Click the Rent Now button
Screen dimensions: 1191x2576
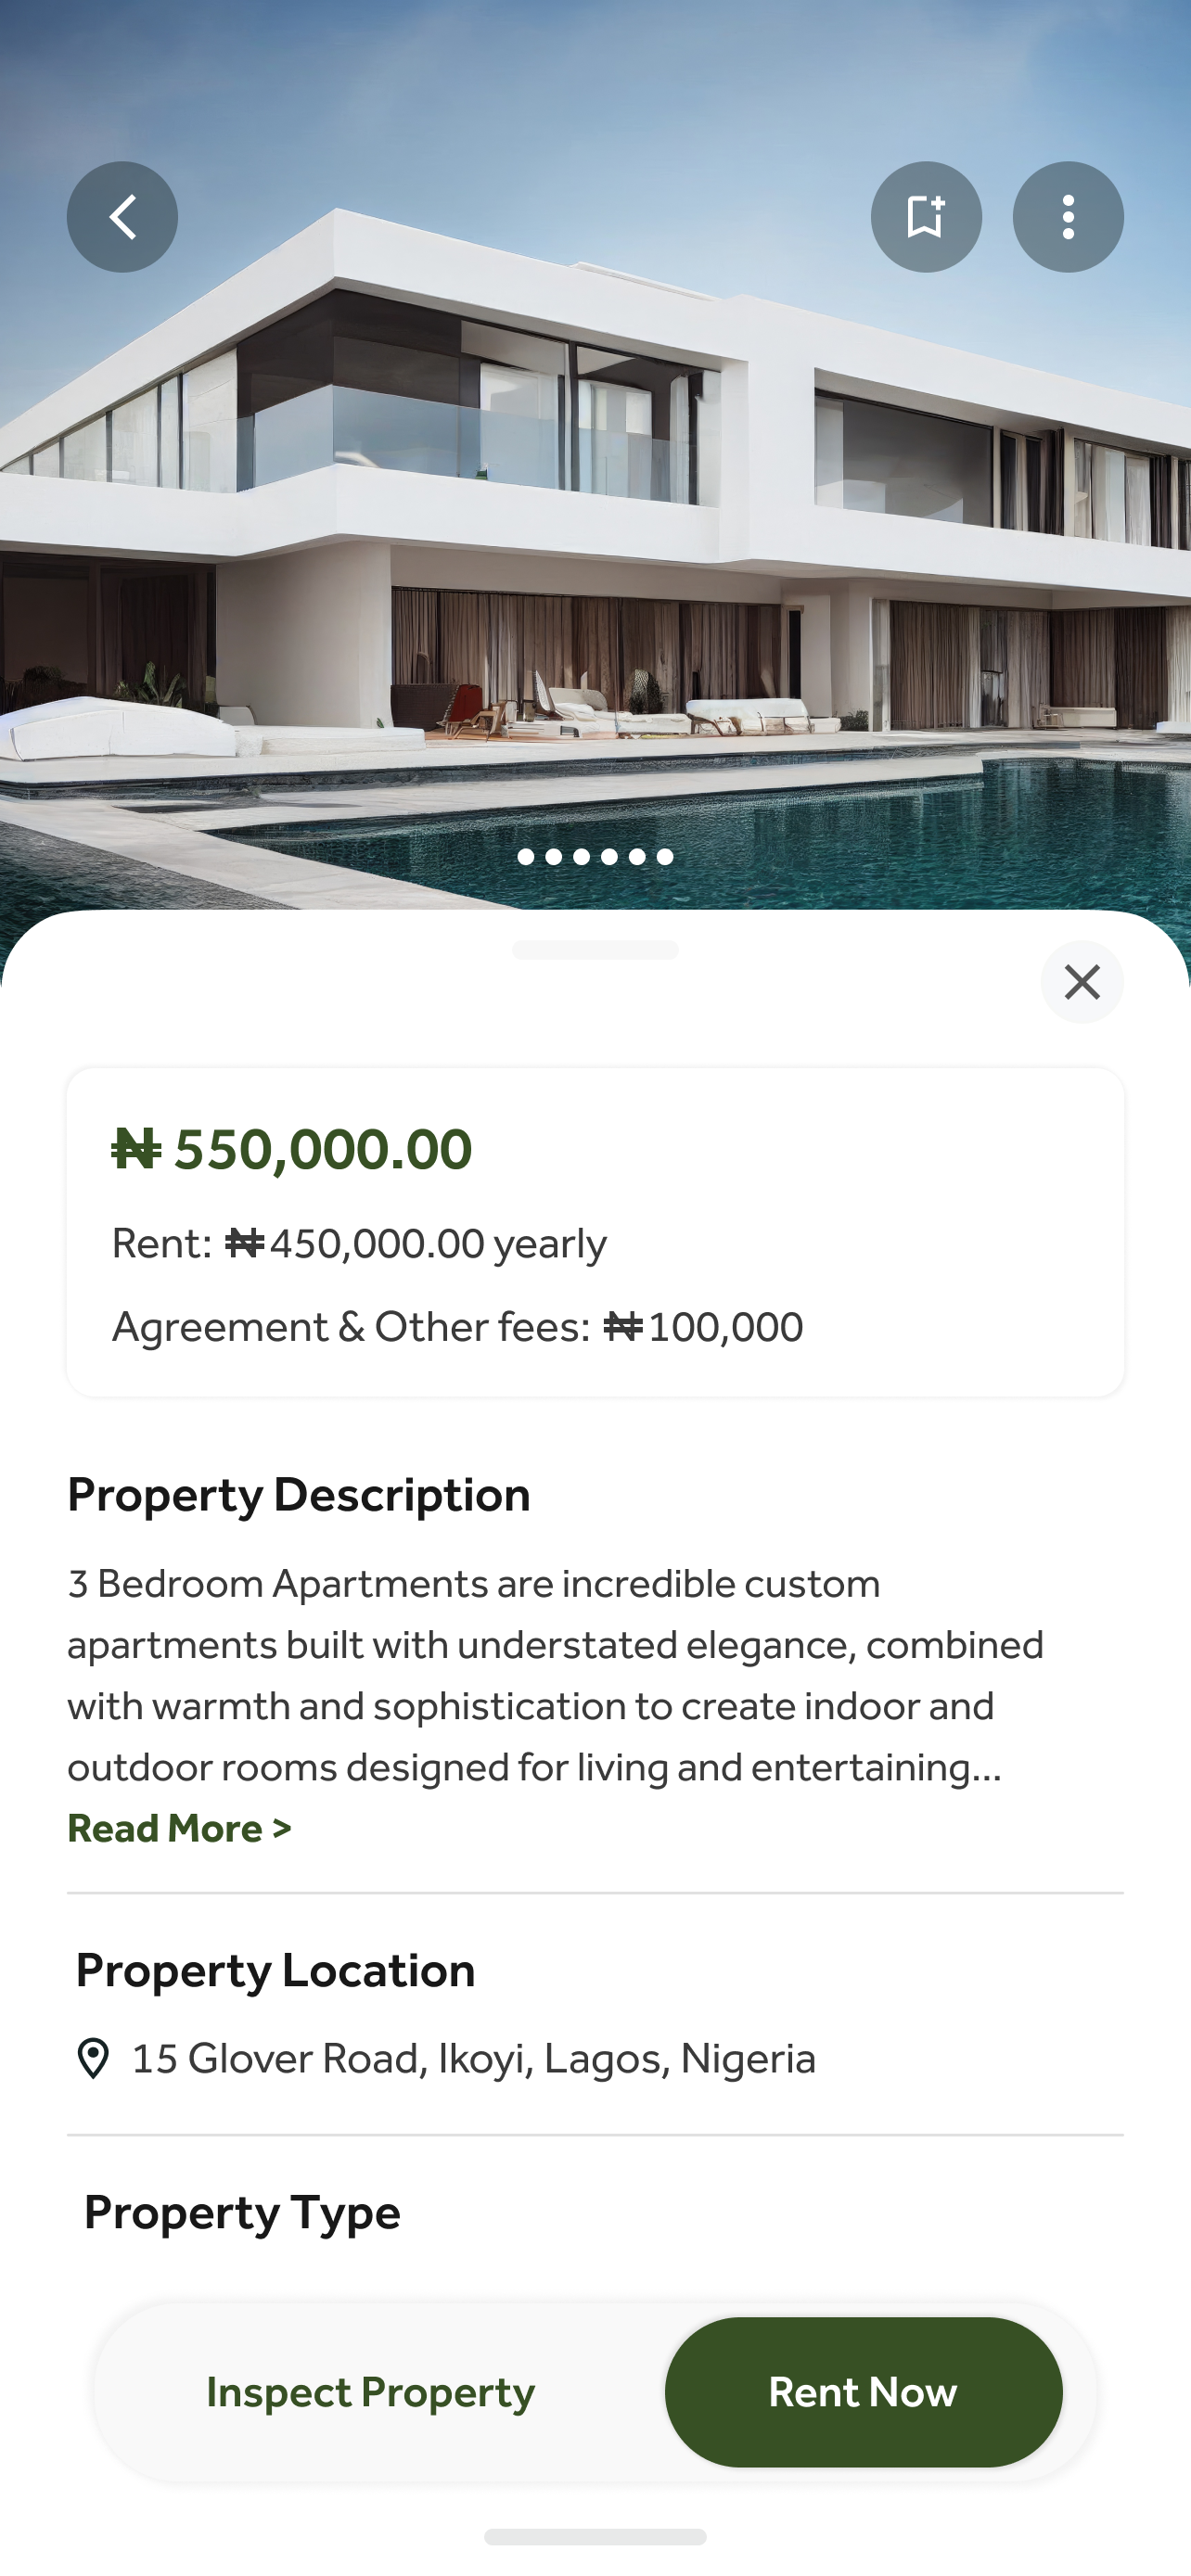click(x=863, y=2392)
